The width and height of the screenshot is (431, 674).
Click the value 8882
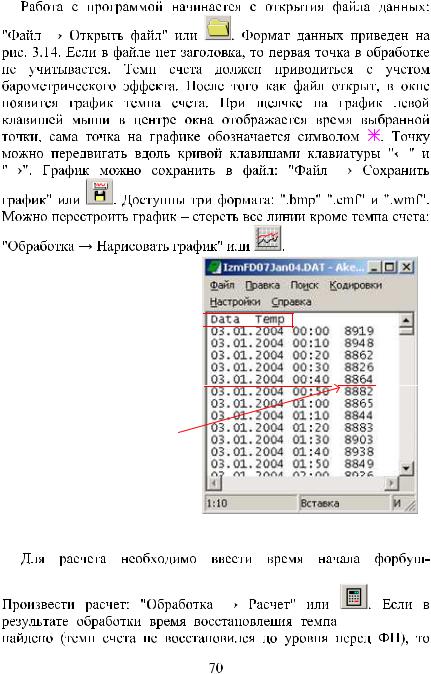click(x=359, y=392)
